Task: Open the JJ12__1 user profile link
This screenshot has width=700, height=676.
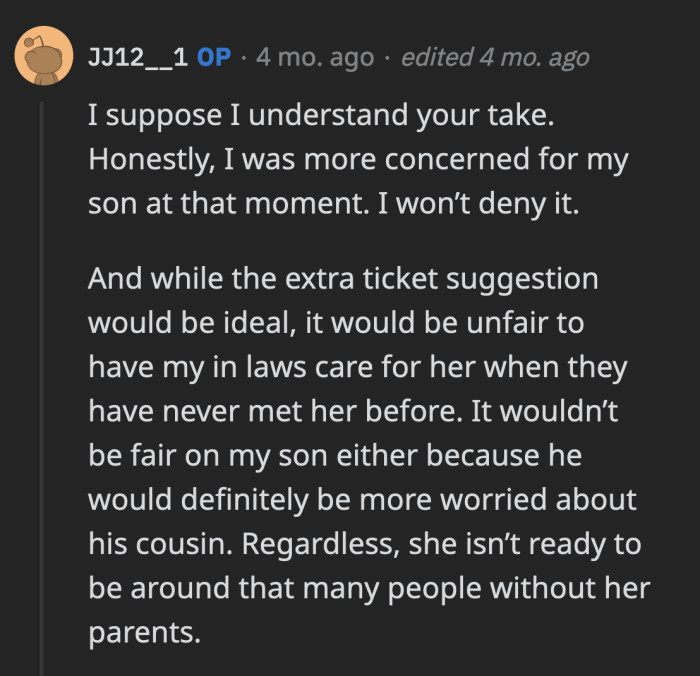Action: 137,57
